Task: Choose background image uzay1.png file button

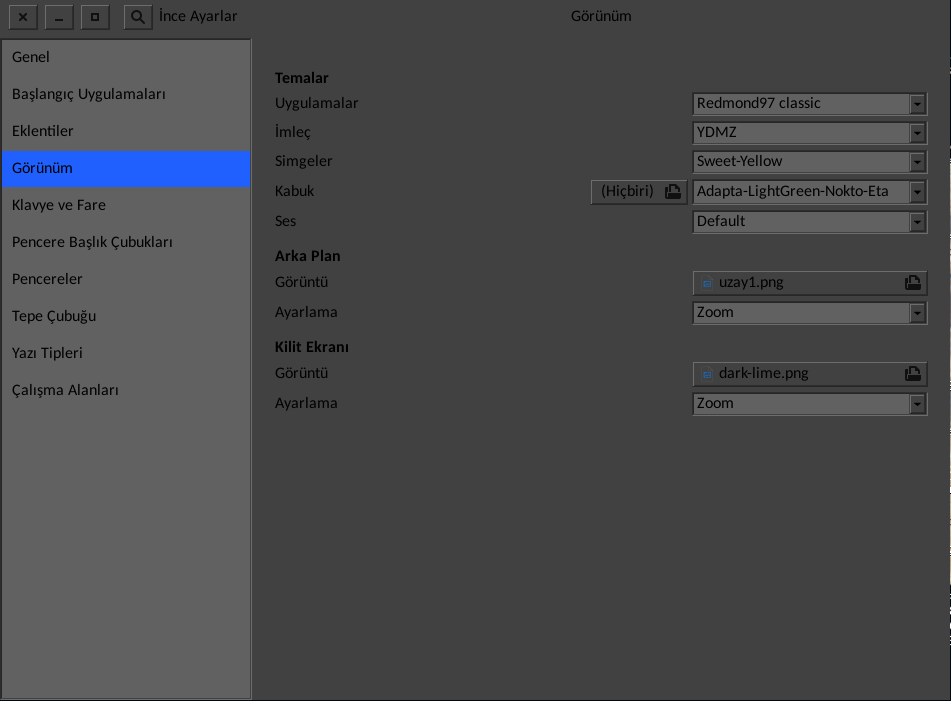Action: pyautogui.click(x=810, y=283)
